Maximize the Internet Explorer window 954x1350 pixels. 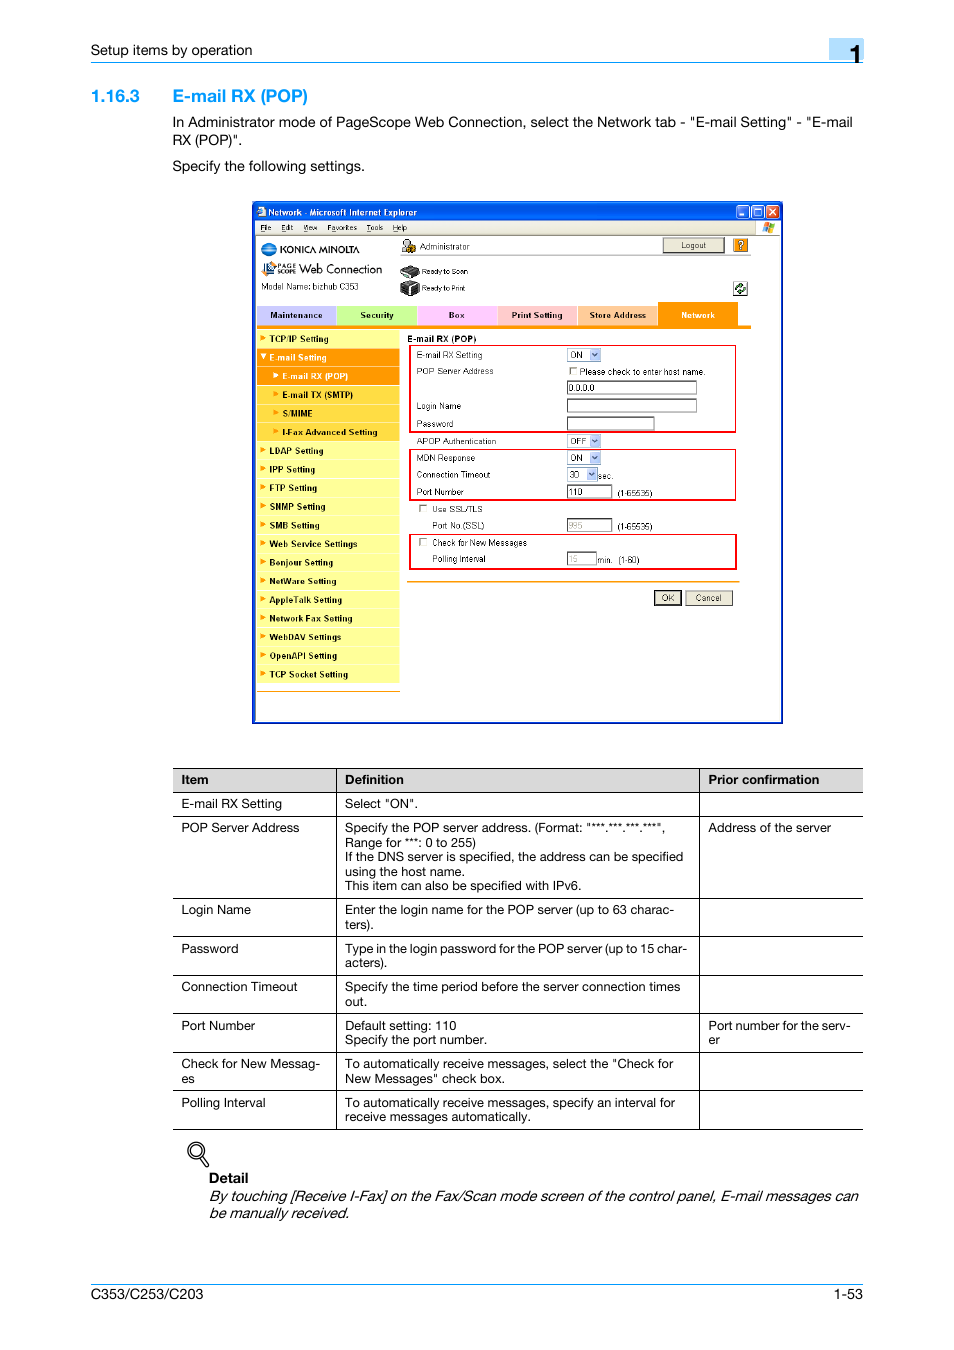(757, 212)
